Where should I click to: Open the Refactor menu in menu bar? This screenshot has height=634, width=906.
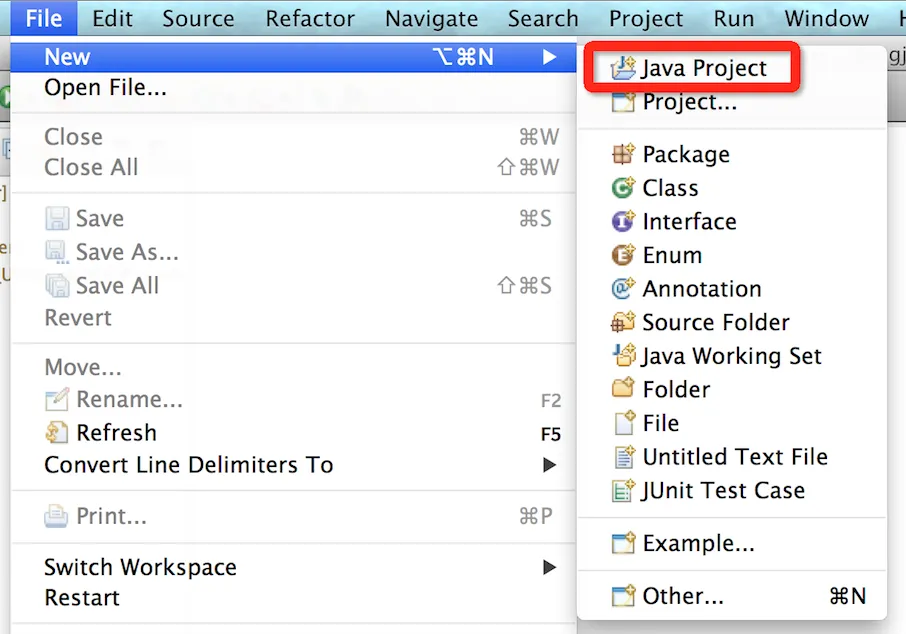[310, 18]
